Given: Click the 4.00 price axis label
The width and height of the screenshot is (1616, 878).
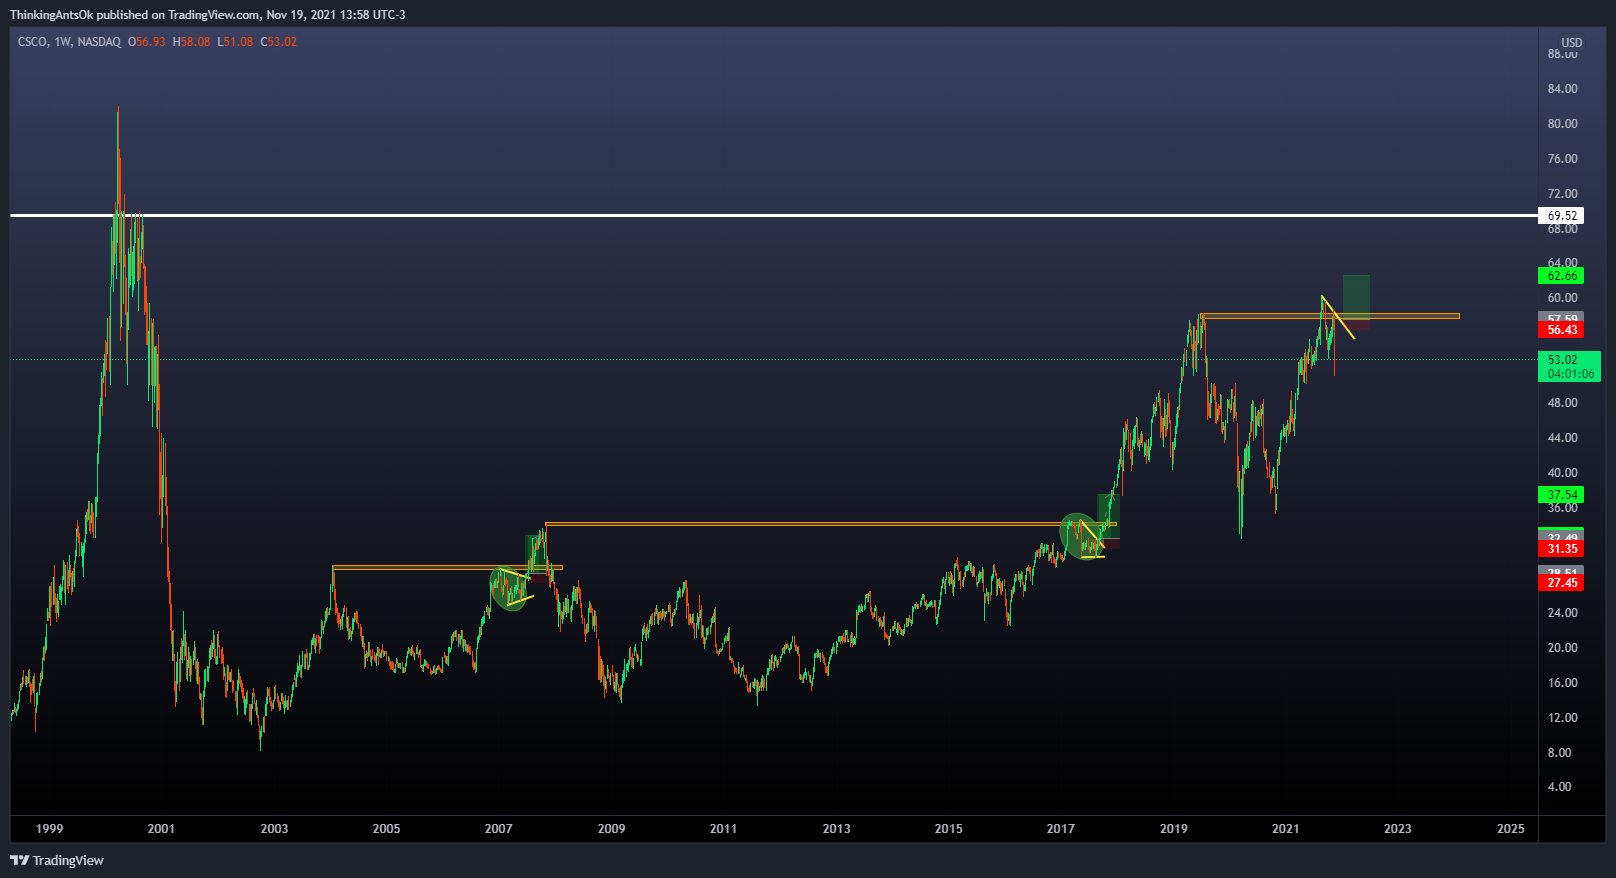Looking at the screenshot, I should pyautogui.click(x=1559, y=787).
